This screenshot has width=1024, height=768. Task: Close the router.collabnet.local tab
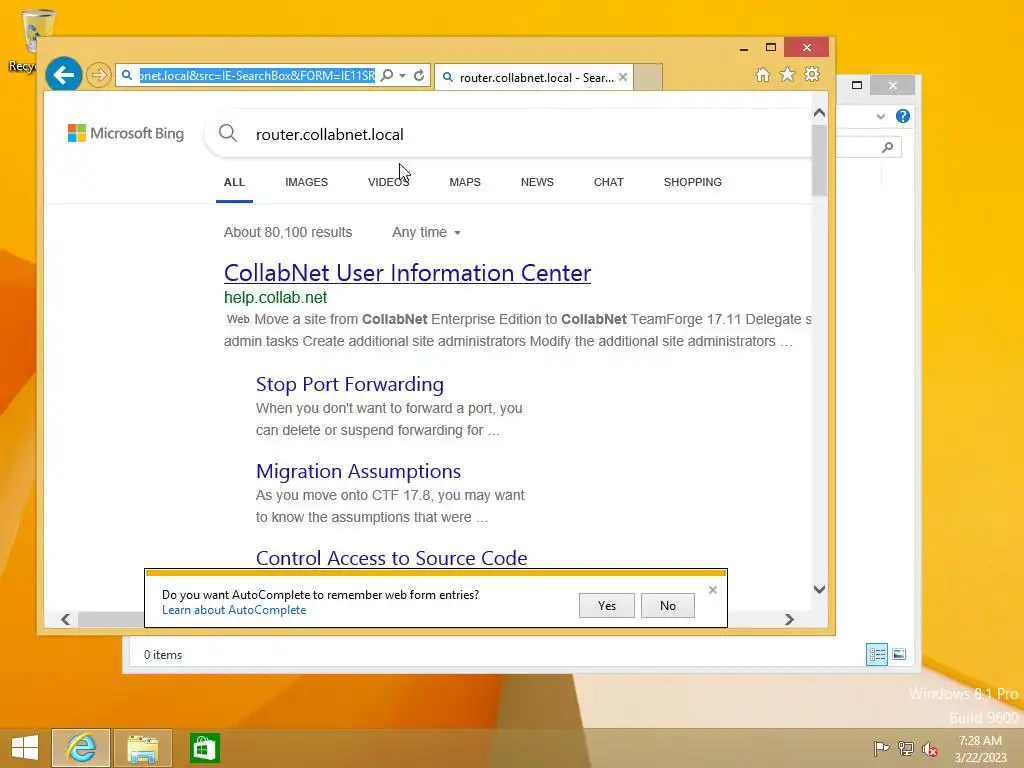623,77
